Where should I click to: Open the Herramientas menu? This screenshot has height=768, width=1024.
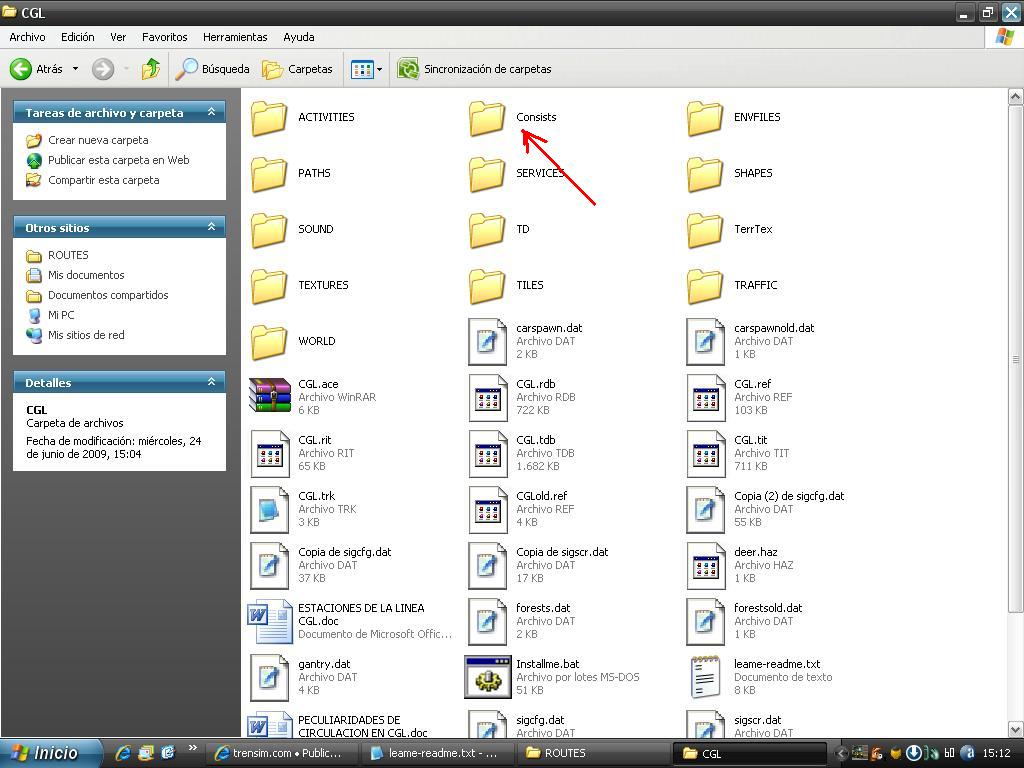(235, 37)
